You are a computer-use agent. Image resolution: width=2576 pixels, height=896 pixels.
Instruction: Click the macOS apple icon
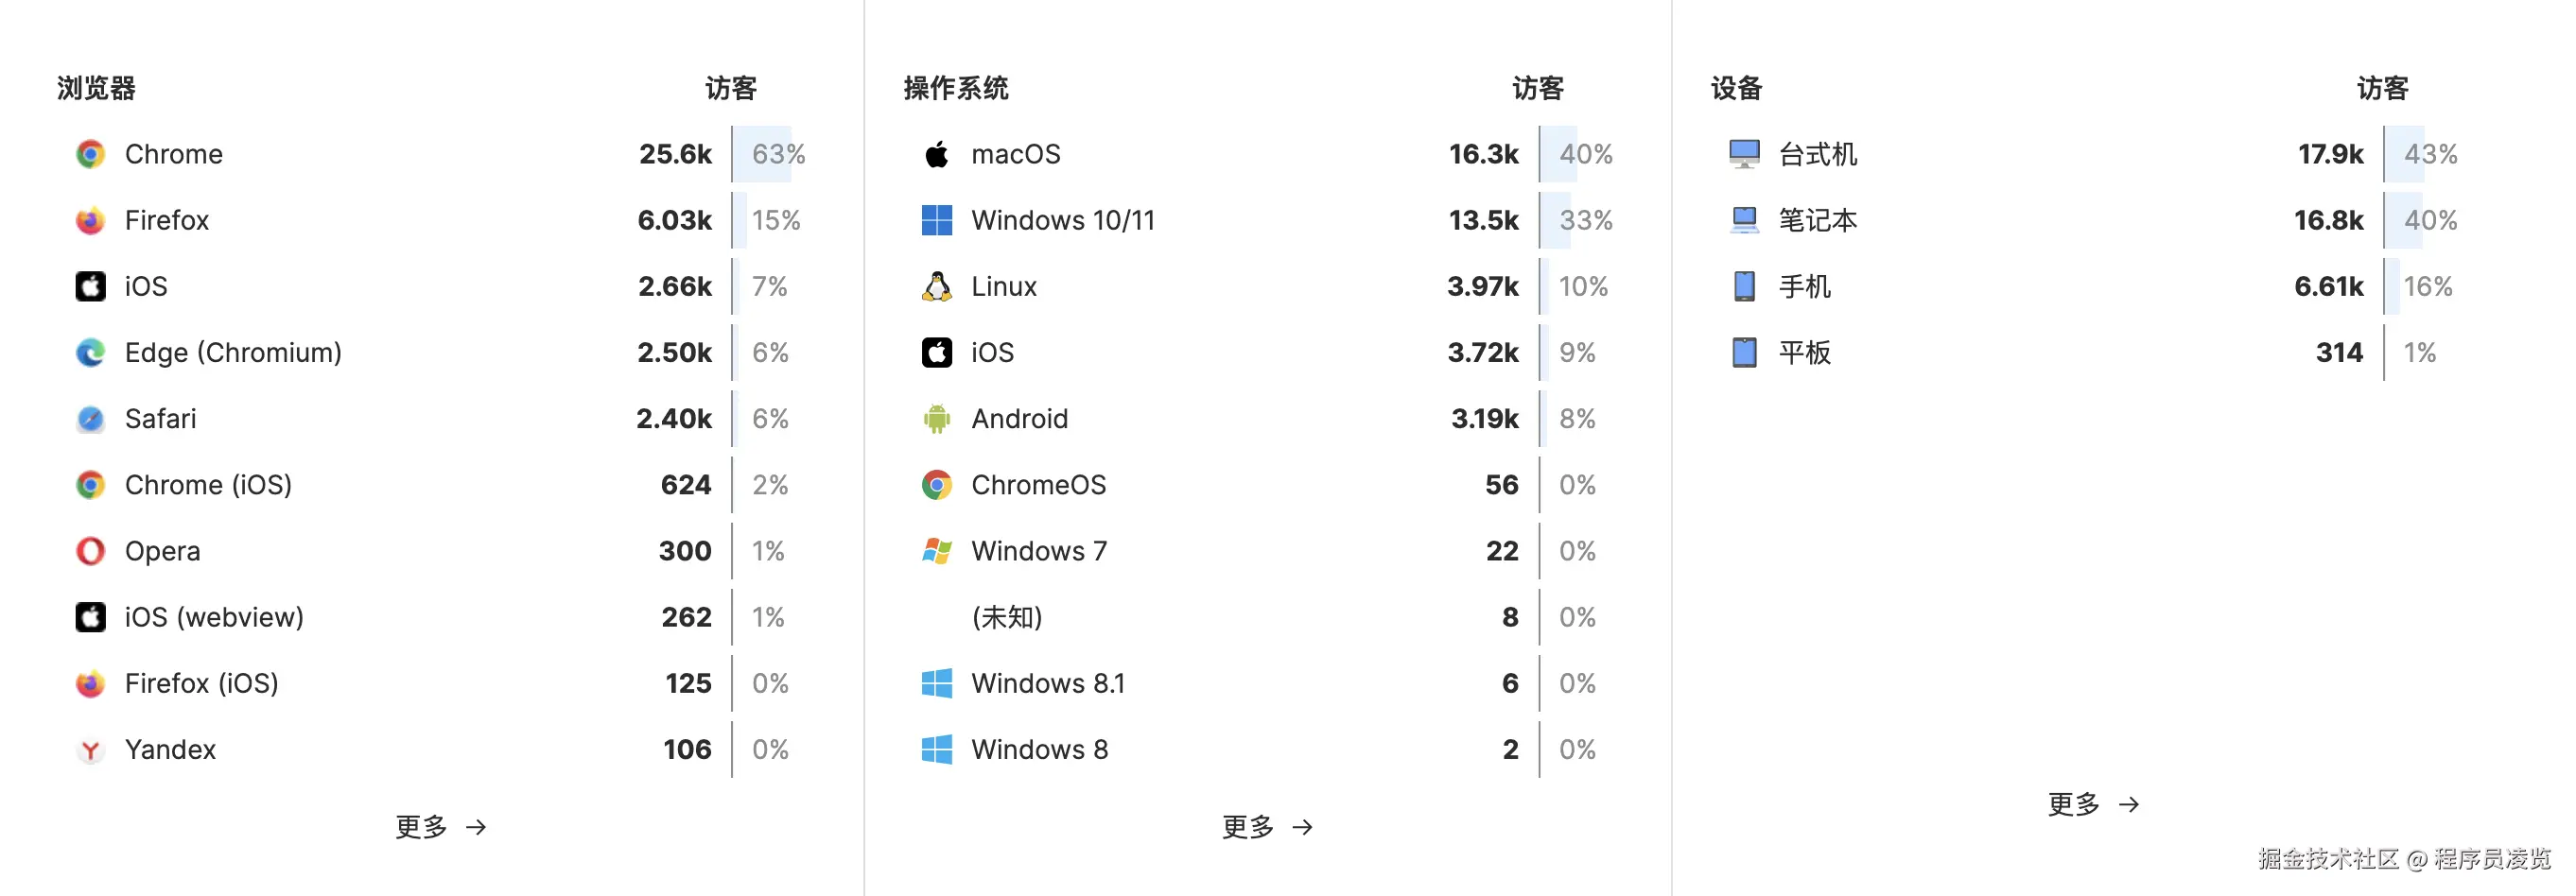pyautogui.click(x=936, y=154)
